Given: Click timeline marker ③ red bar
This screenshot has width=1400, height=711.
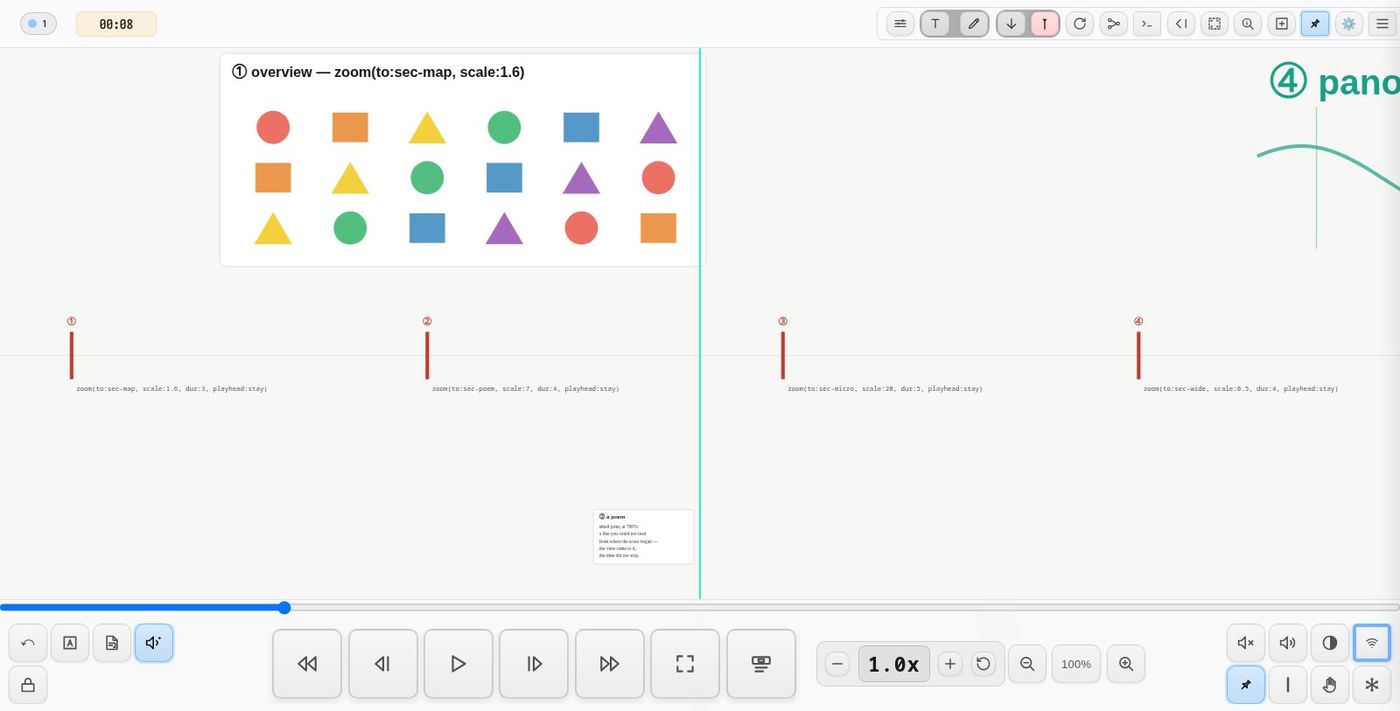Looking at the screenshot, I should [783, 355].
